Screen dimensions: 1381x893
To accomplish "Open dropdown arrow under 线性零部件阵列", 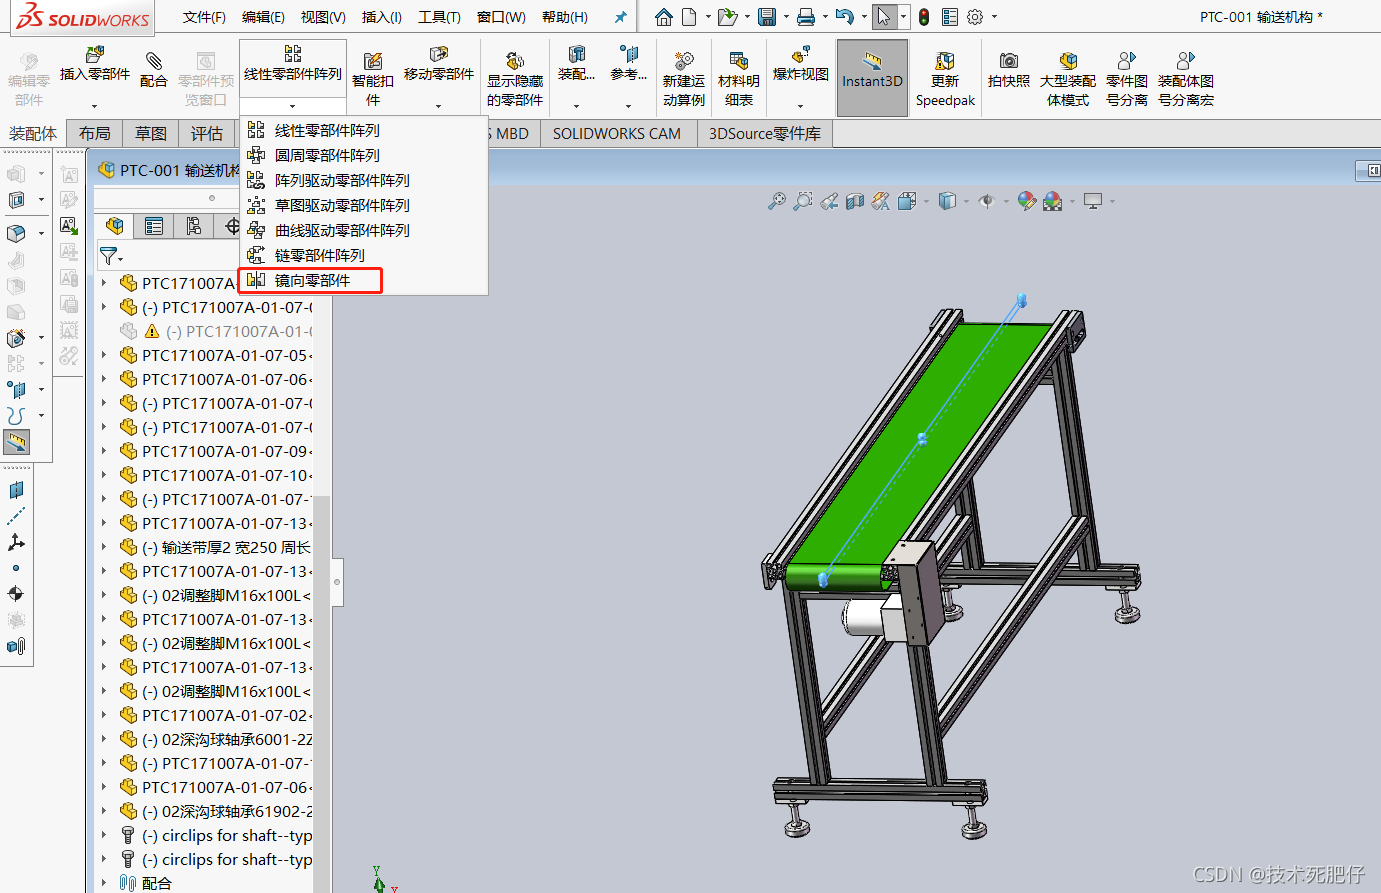I will (x=293, y=106).
